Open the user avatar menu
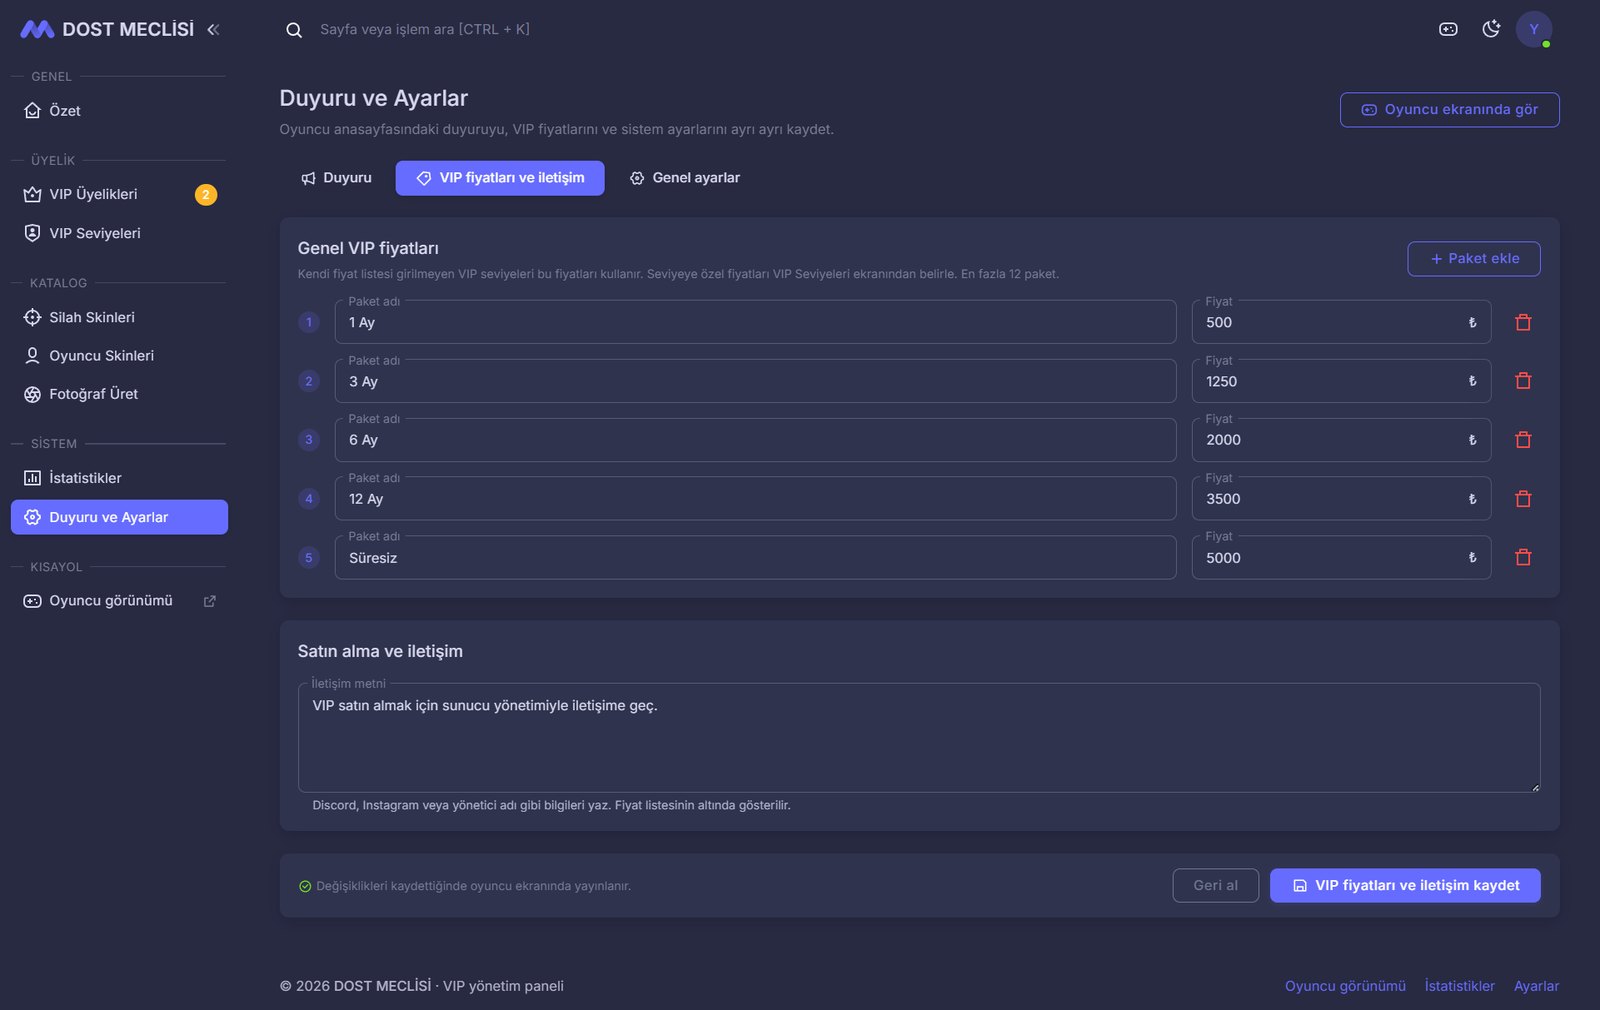The width and height of the screenshot is (1600, 1010). 1534,29
